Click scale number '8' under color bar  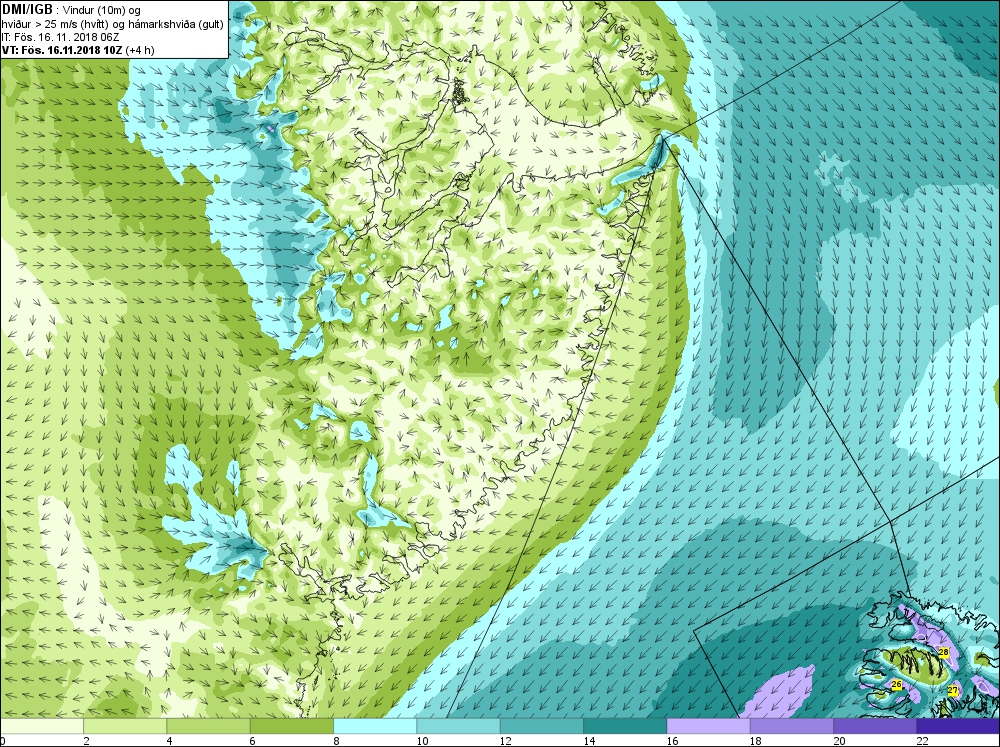tap(336, 741)
